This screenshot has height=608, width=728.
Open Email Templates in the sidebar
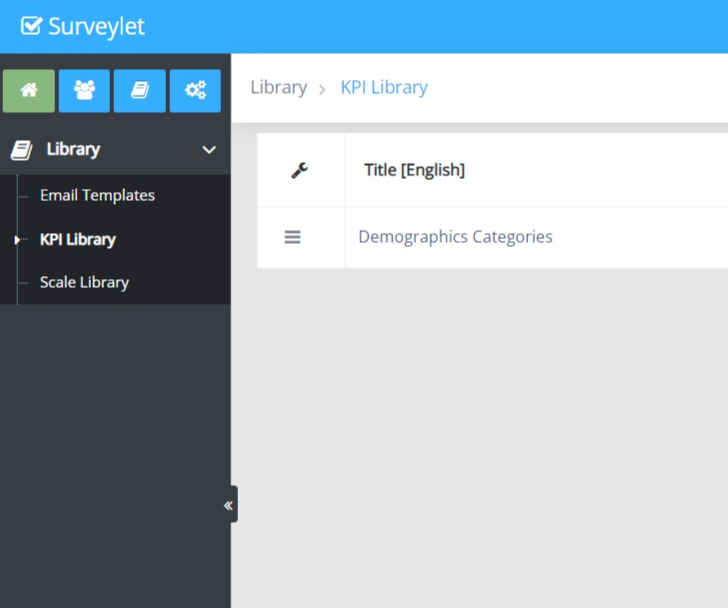(x=97, y=195)
